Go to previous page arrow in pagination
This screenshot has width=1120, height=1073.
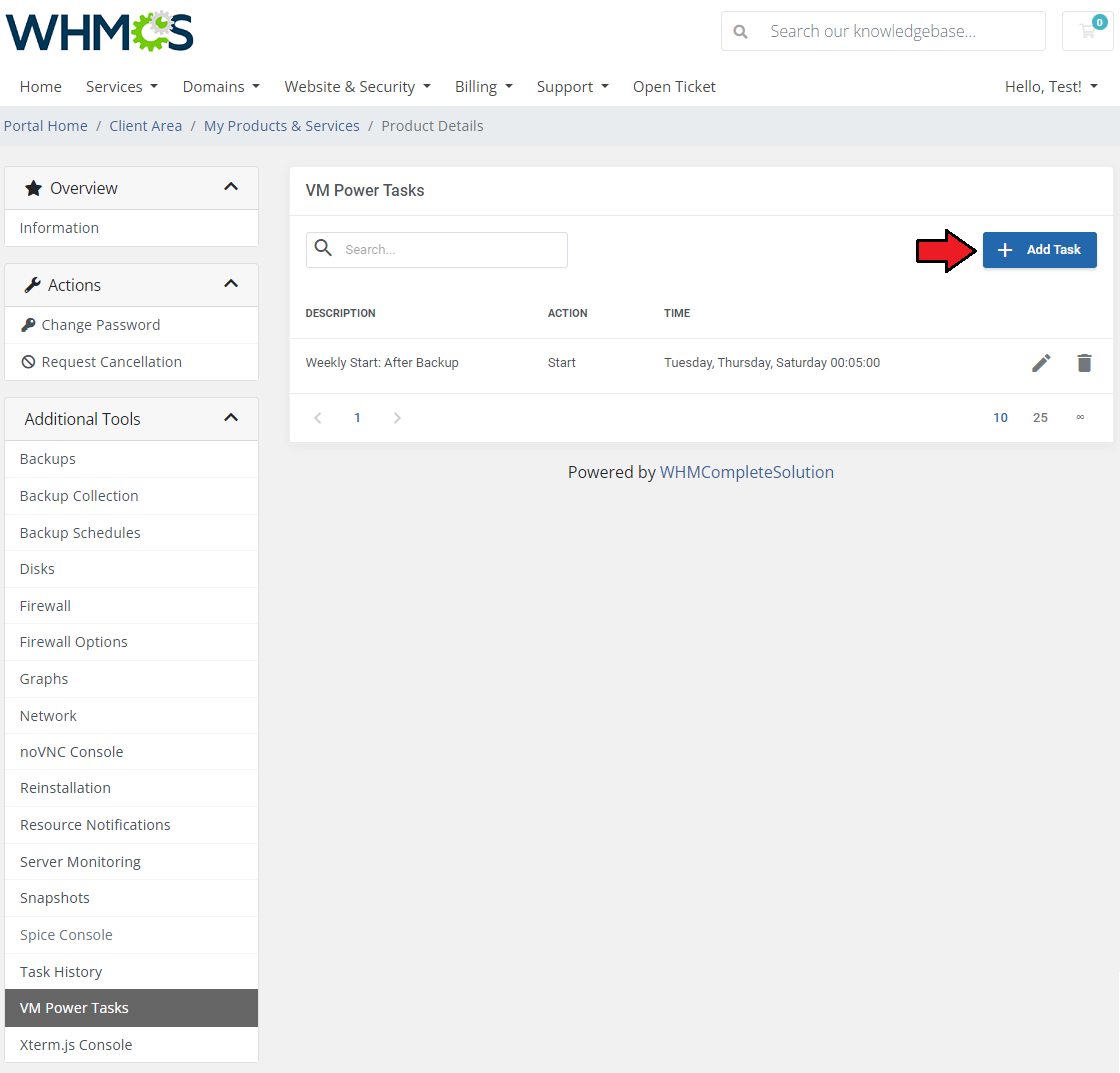click(x=318, y=418)
